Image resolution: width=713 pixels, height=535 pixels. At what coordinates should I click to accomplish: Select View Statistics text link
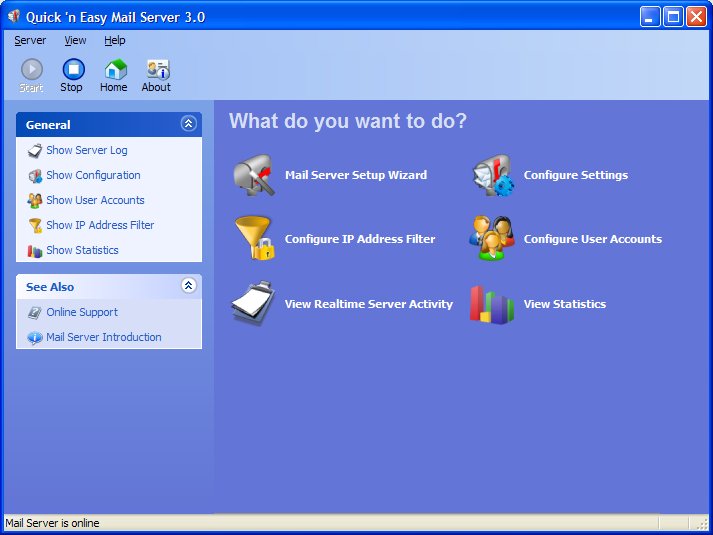[565, 304]
